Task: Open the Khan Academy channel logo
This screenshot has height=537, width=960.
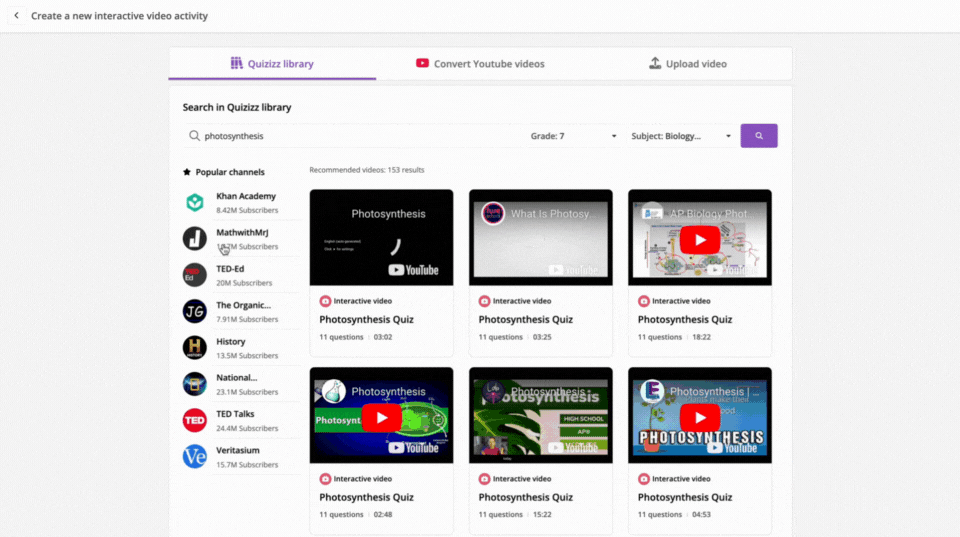Action: pyautogui.click(x=195, y=203)
